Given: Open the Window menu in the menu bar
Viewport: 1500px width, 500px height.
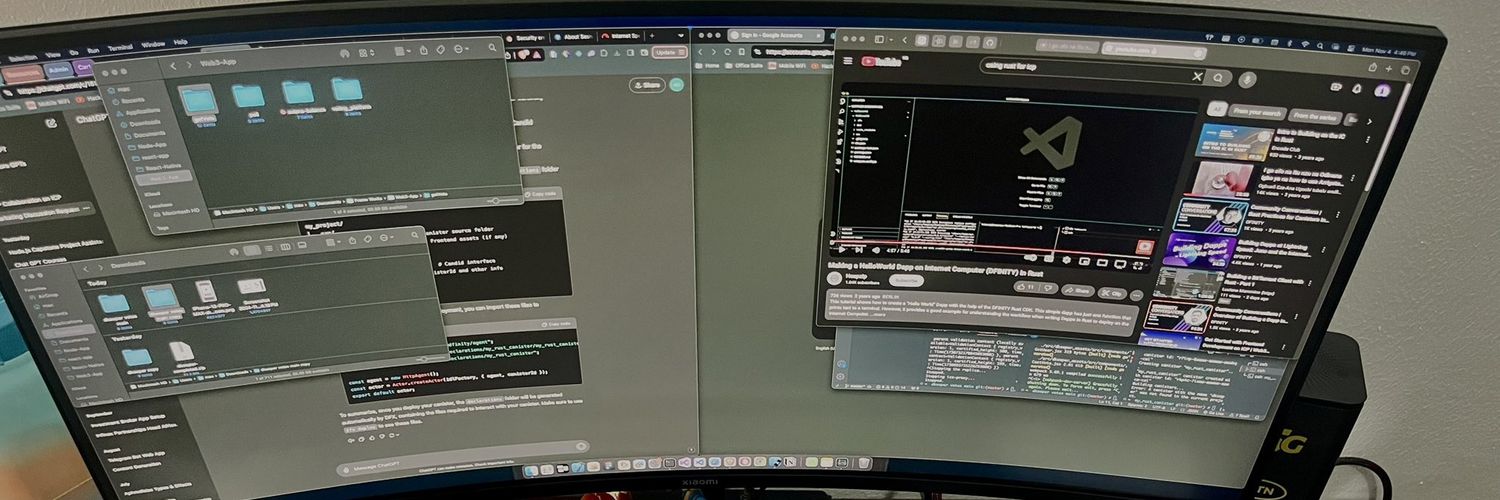Looking at the screenshot, I should tap(153, 45).
